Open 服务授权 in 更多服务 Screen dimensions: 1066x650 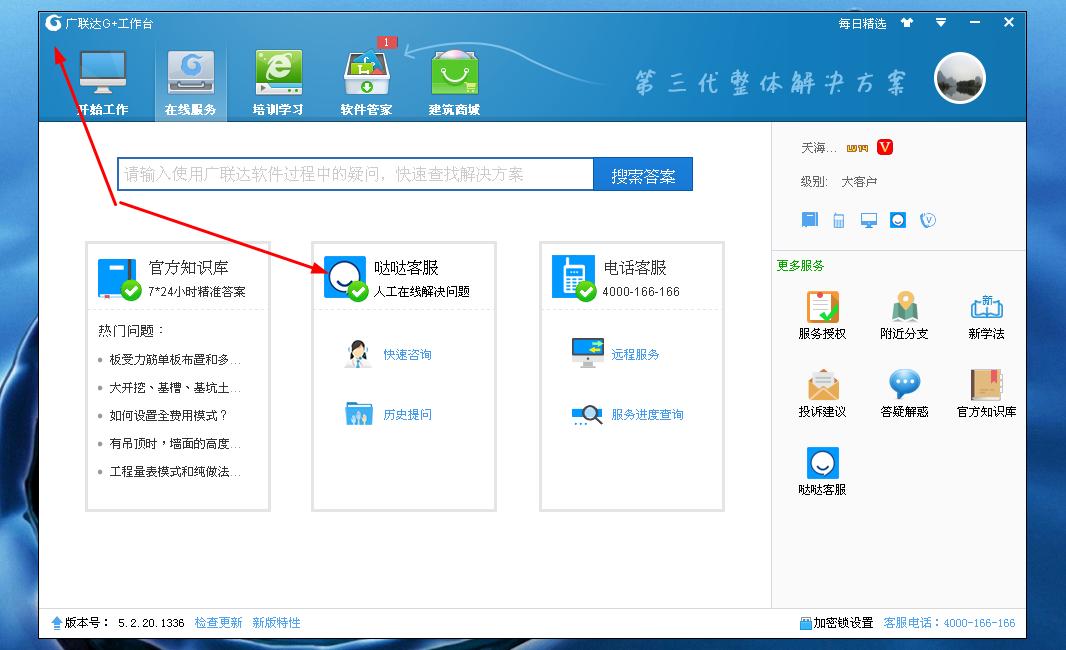[822, 315]
